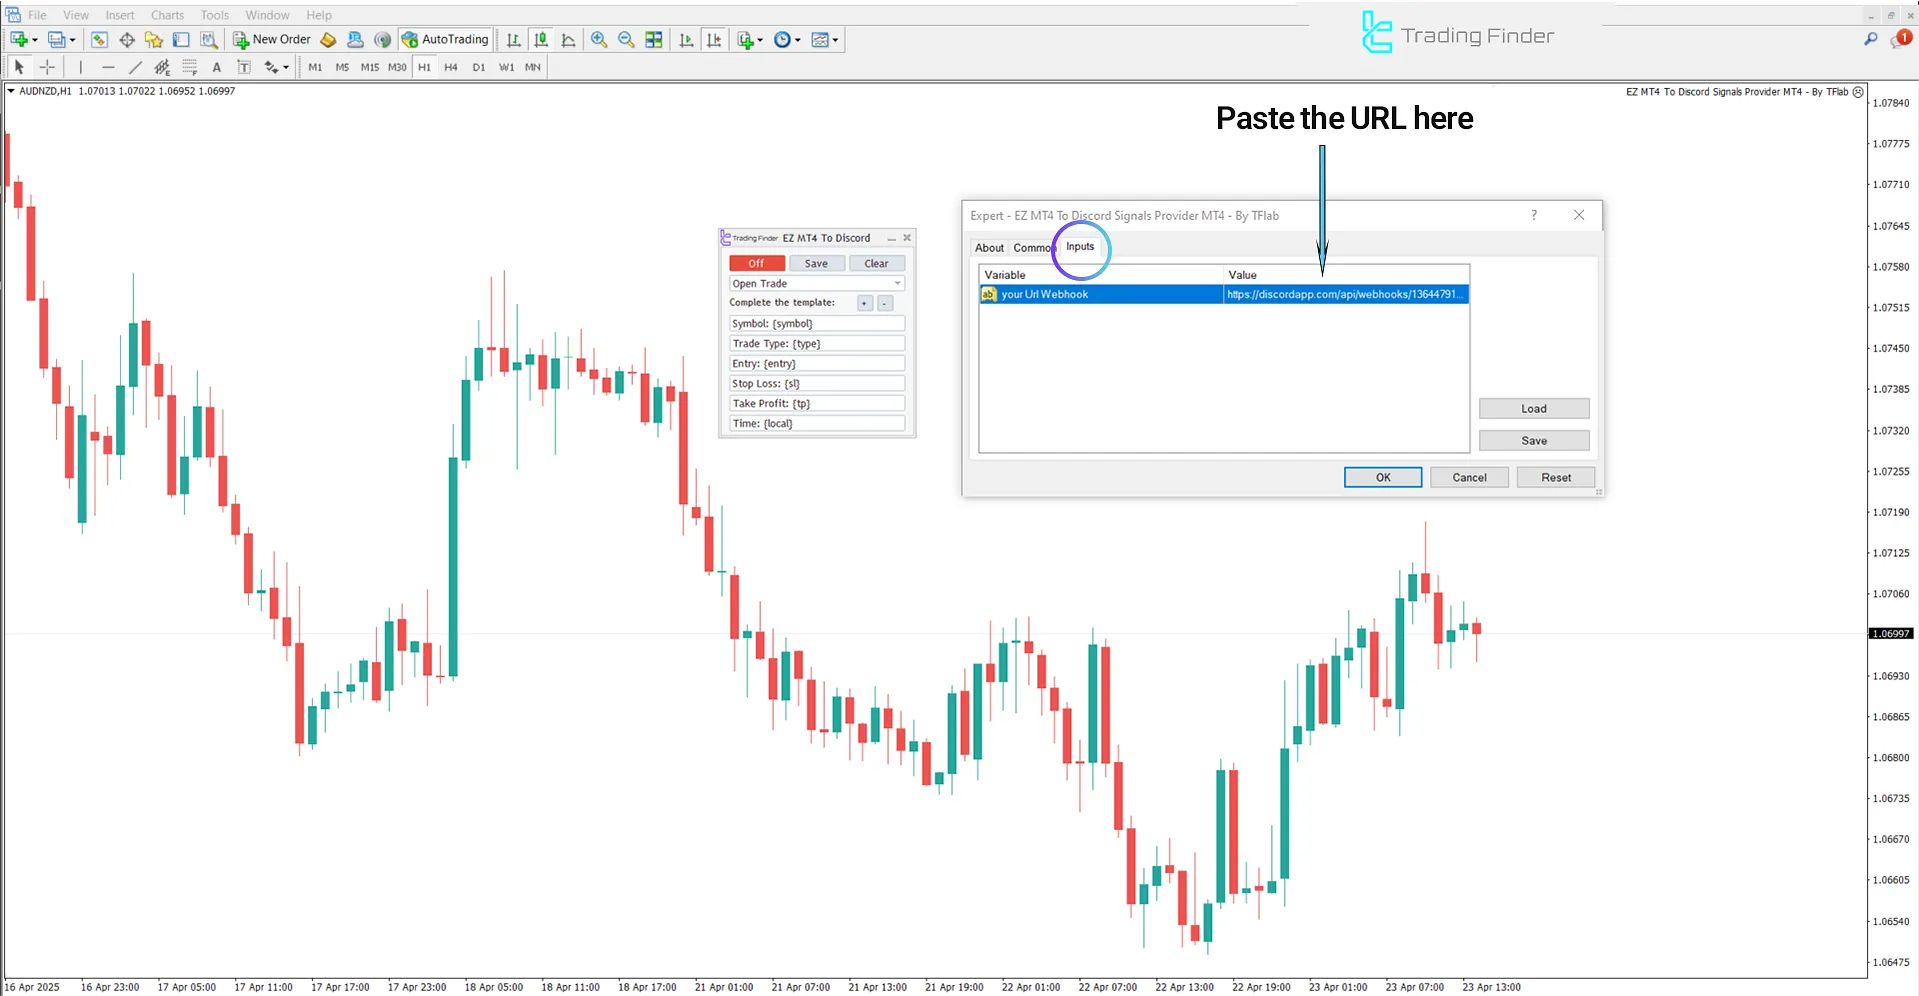Click the zoom out magnifier icon
This screenshot has width=1919, height=996.
click(x=626, y=40)
